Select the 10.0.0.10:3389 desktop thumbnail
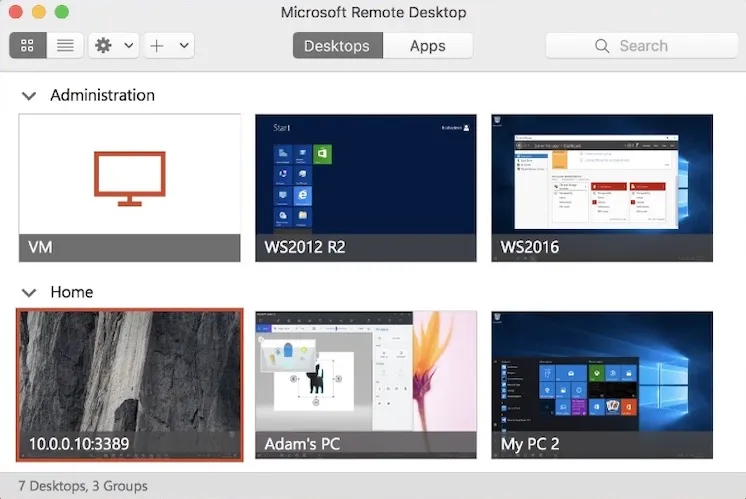The image size is (746, 499). [129, 385]
